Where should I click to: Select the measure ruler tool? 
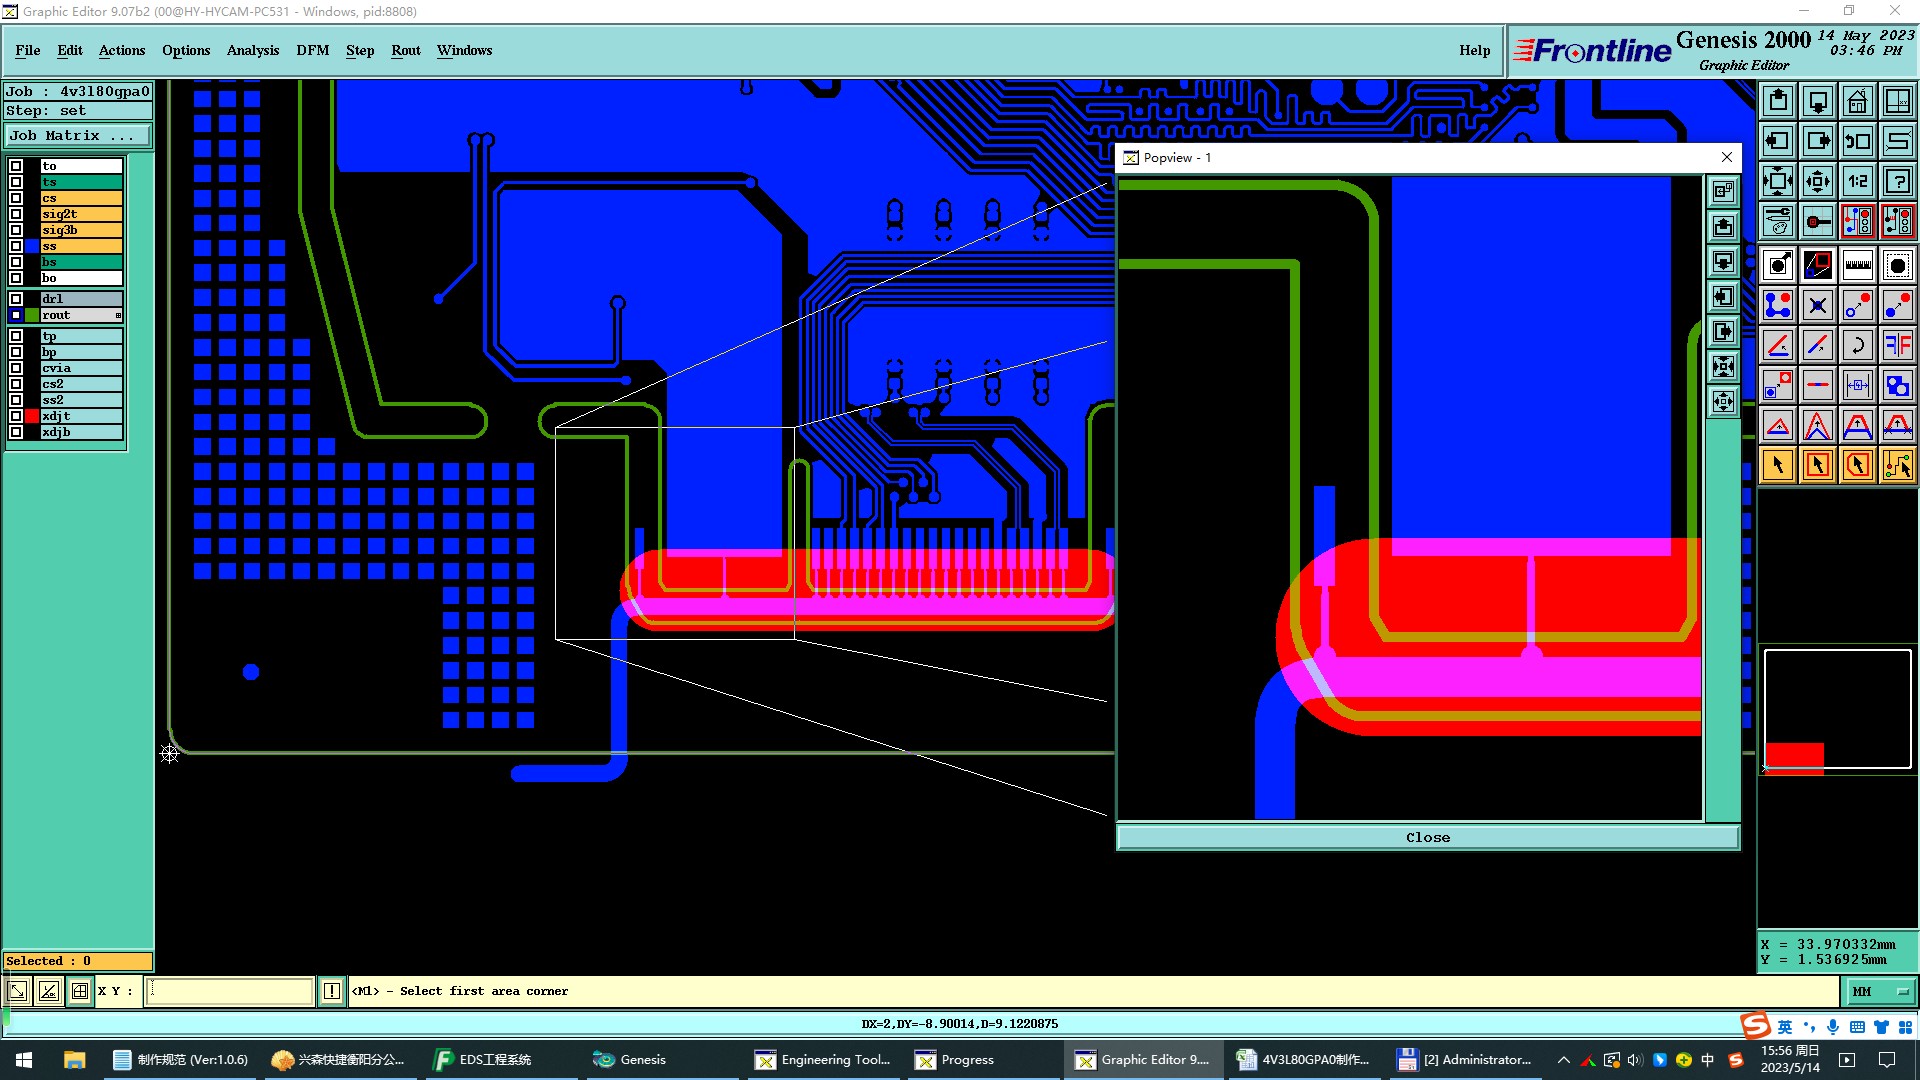(x=1857, y=265)
